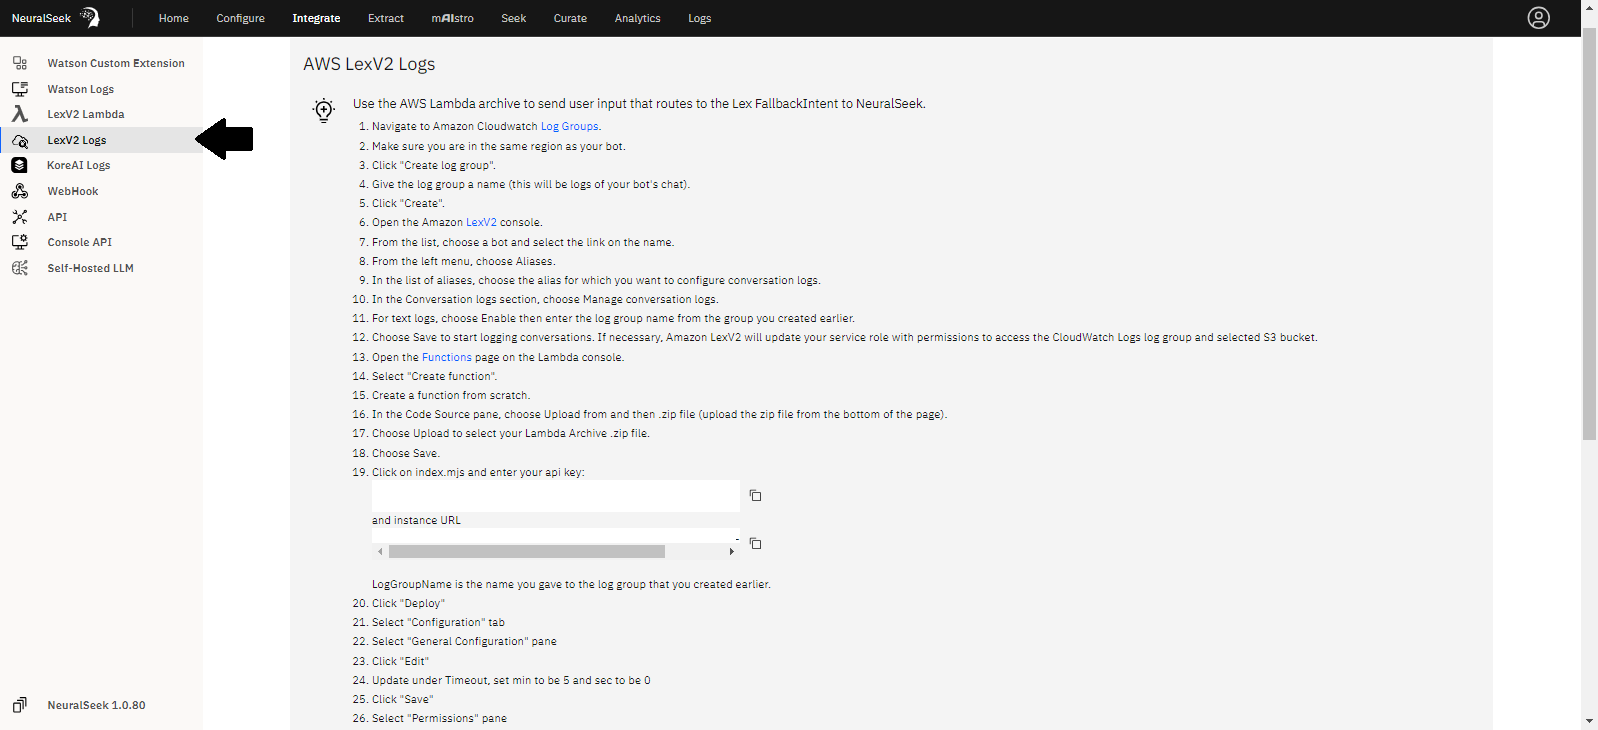Click step text Select "Create function"
1598x730 pixels.
pos(434,376)
